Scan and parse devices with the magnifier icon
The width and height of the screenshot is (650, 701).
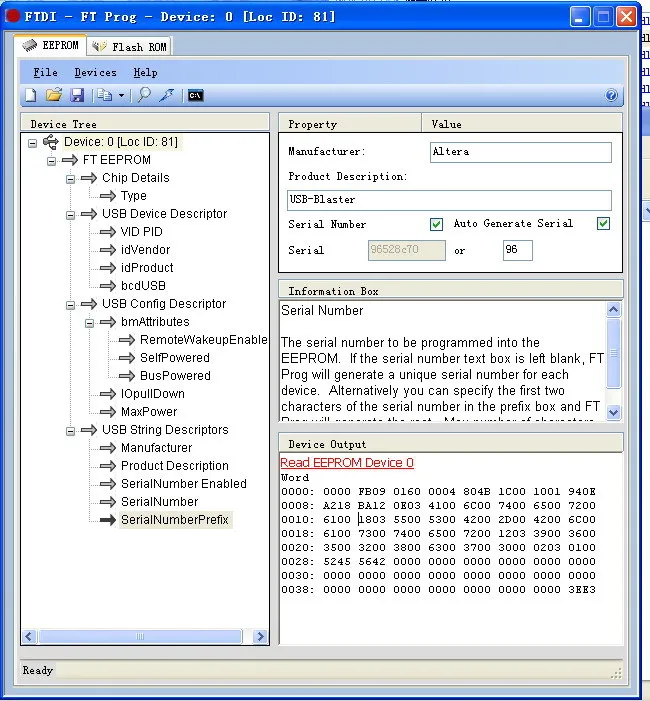pos(144,95)
